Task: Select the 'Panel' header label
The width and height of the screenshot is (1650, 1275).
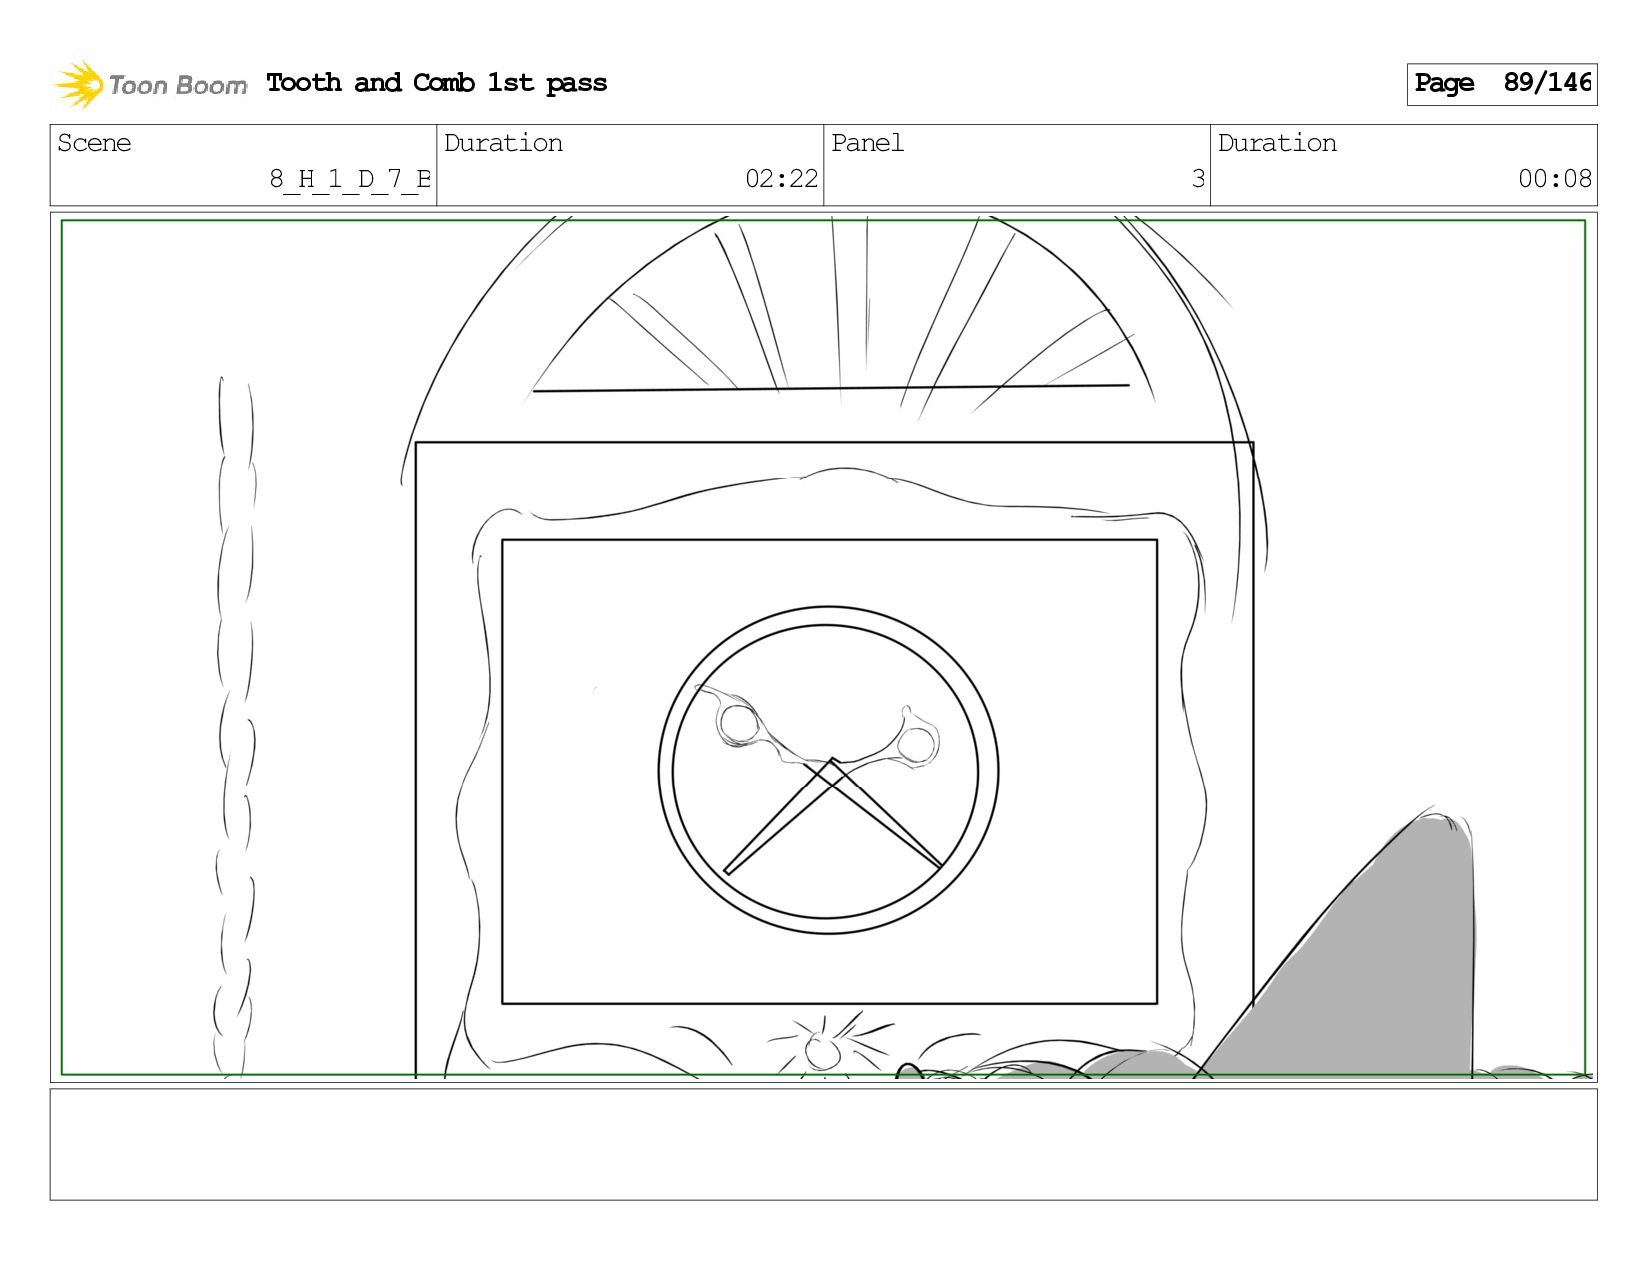Action: tap(867, 143)
